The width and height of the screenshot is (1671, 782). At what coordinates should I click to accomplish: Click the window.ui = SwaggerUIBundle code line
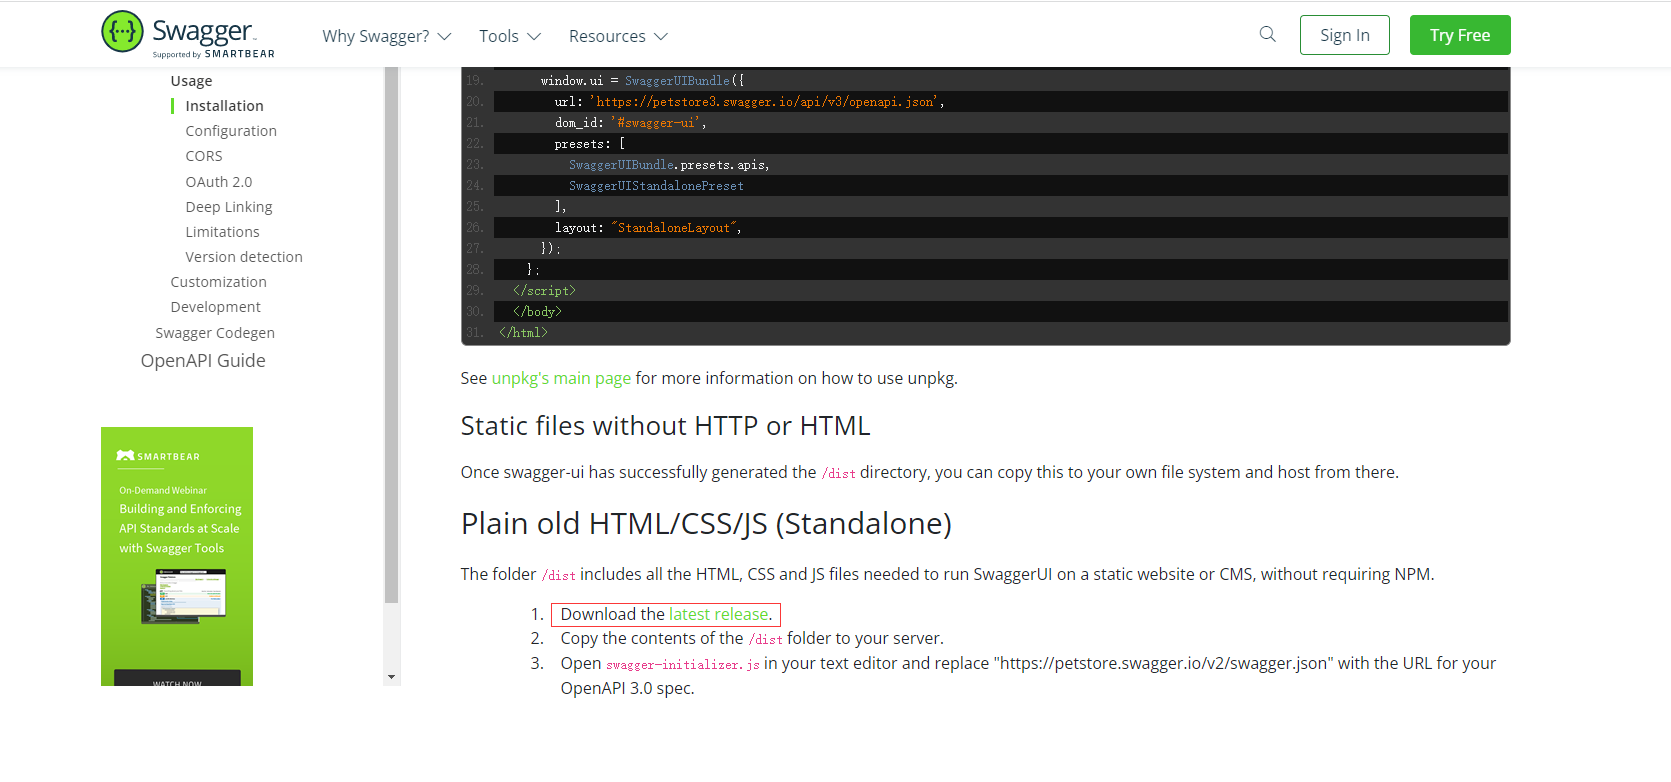[642, 81]
